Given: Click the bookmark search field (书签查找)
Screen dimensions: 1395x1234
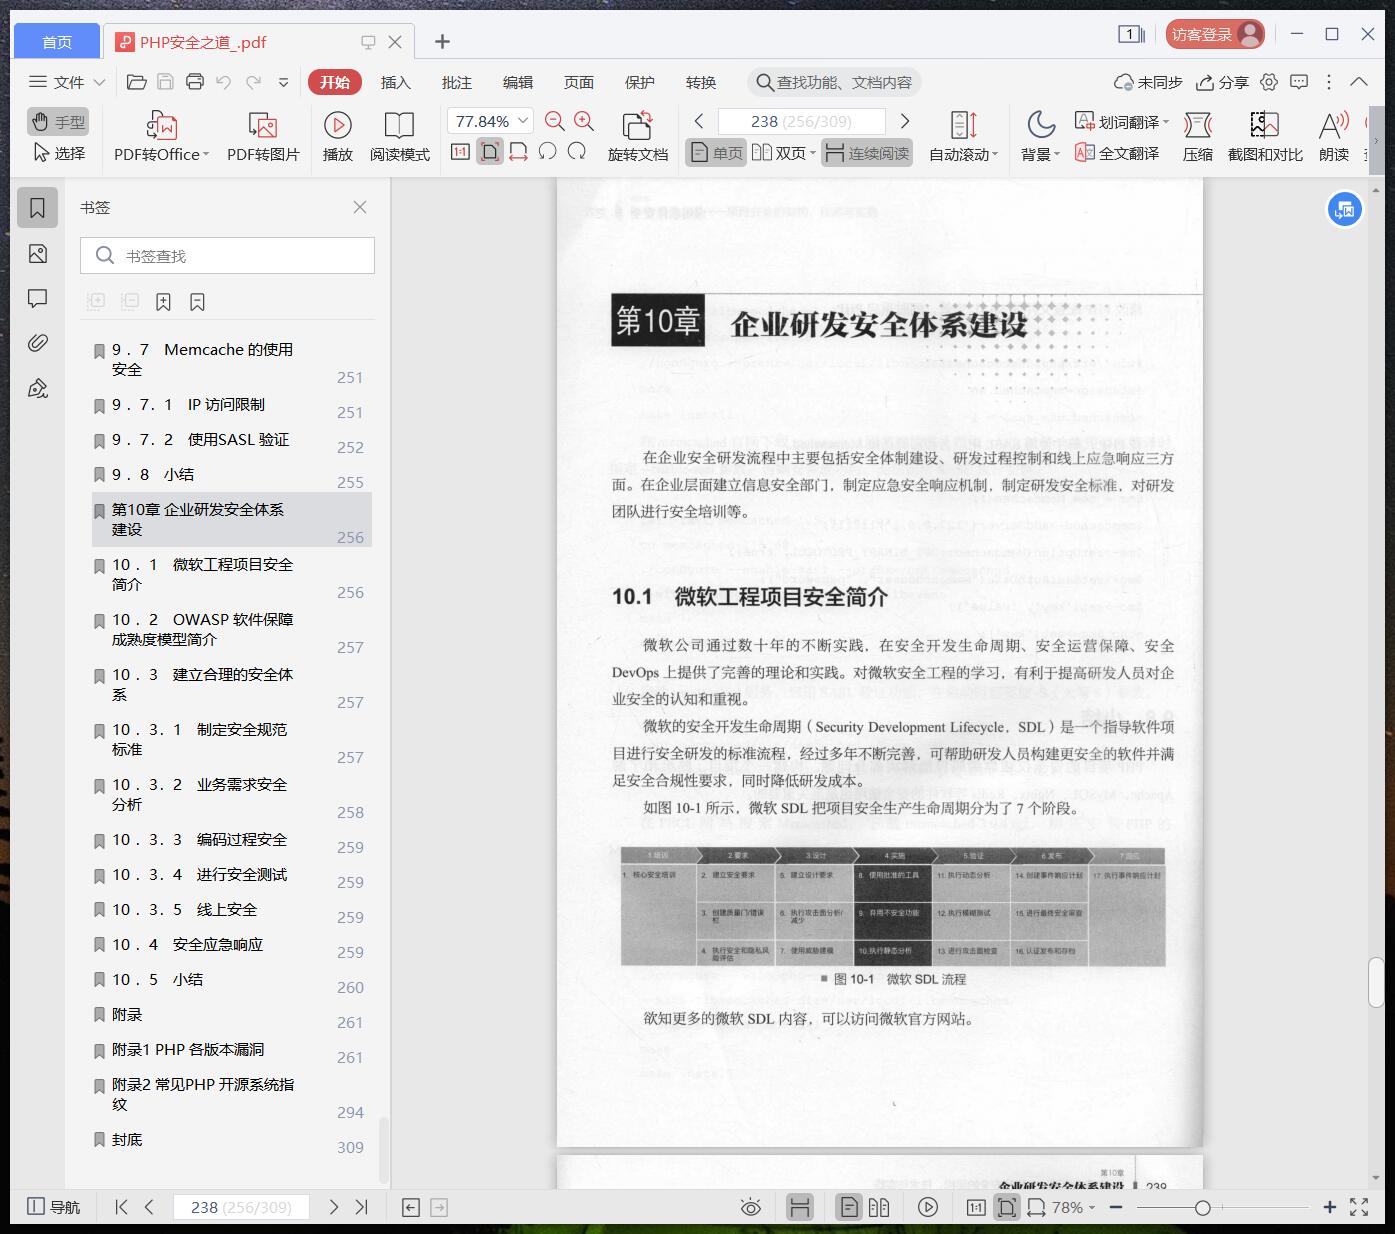Looking at the screenshot, I should 227,256.
